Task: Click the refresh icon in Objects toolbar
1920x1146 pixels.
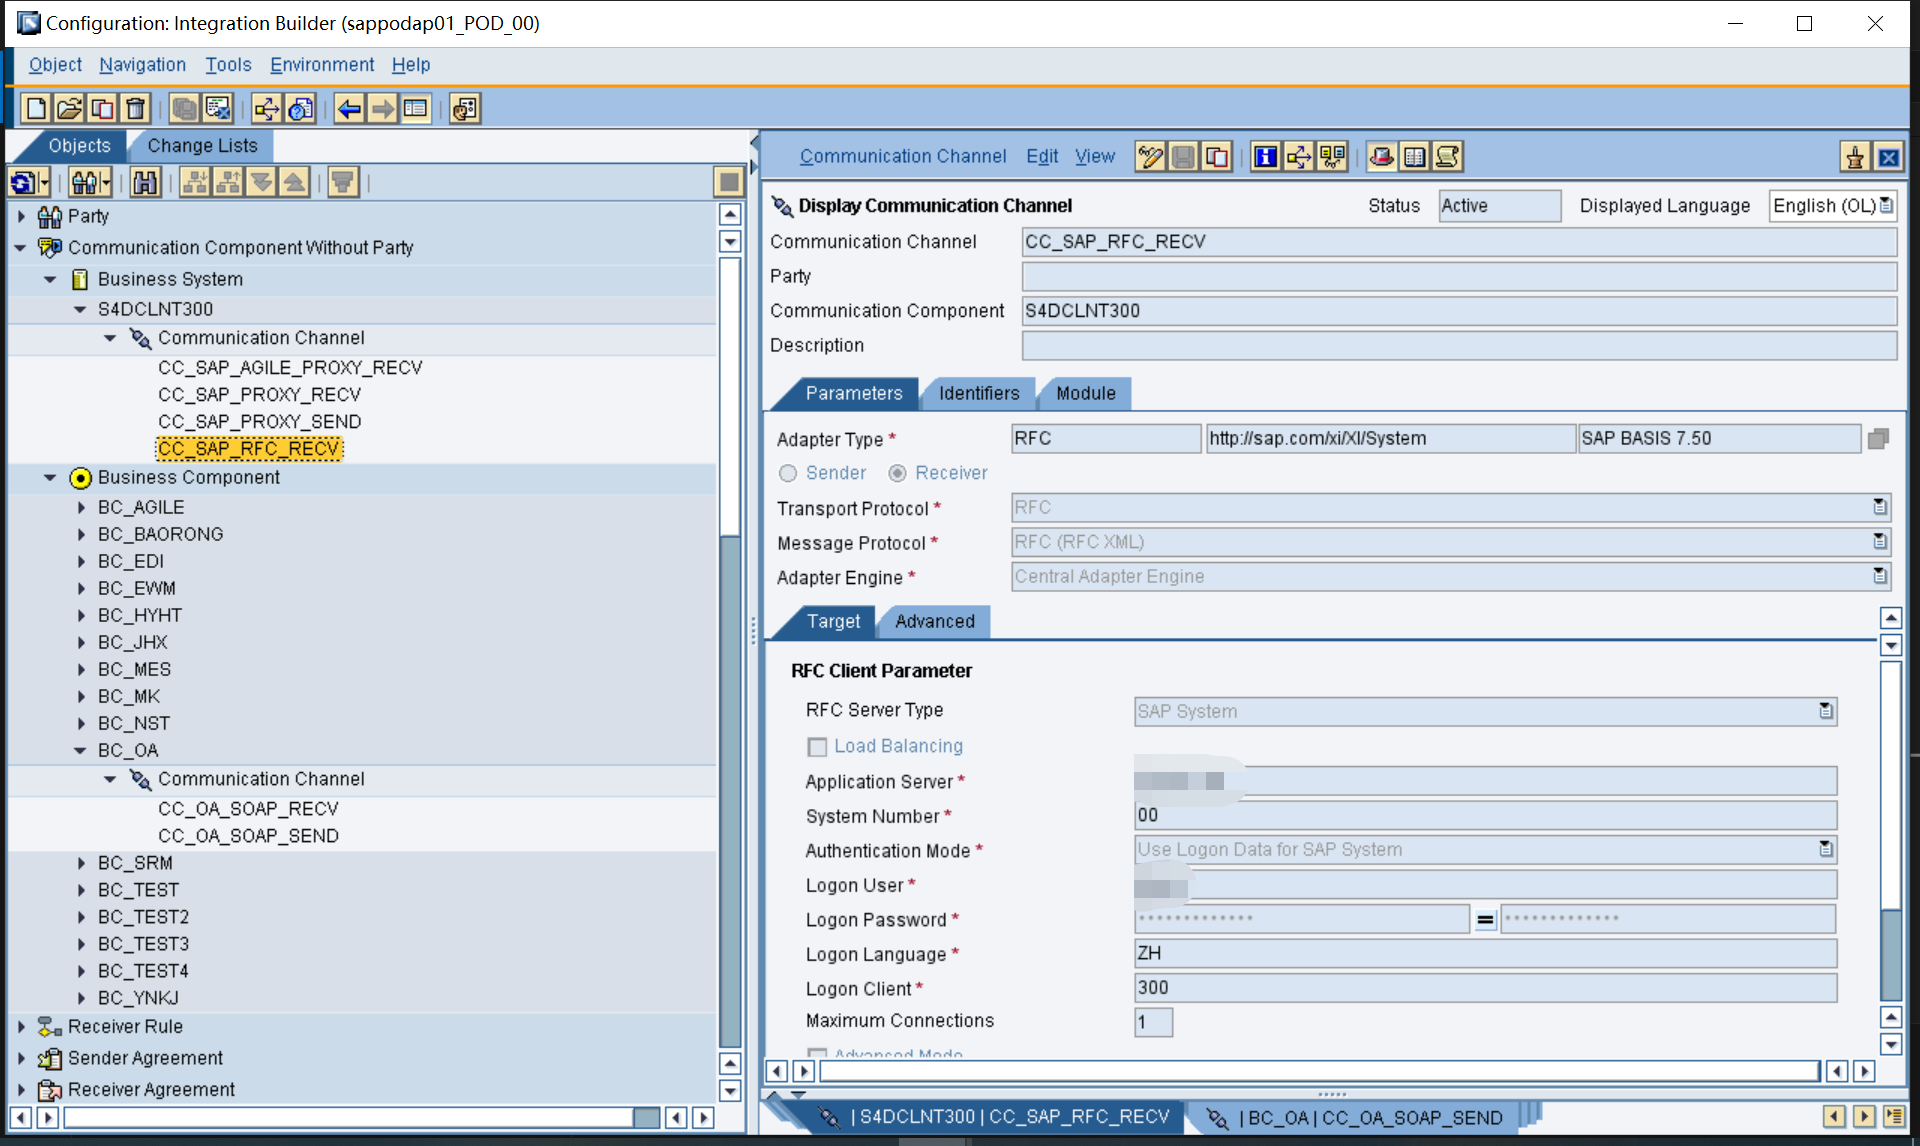Action: coord(23,182)
